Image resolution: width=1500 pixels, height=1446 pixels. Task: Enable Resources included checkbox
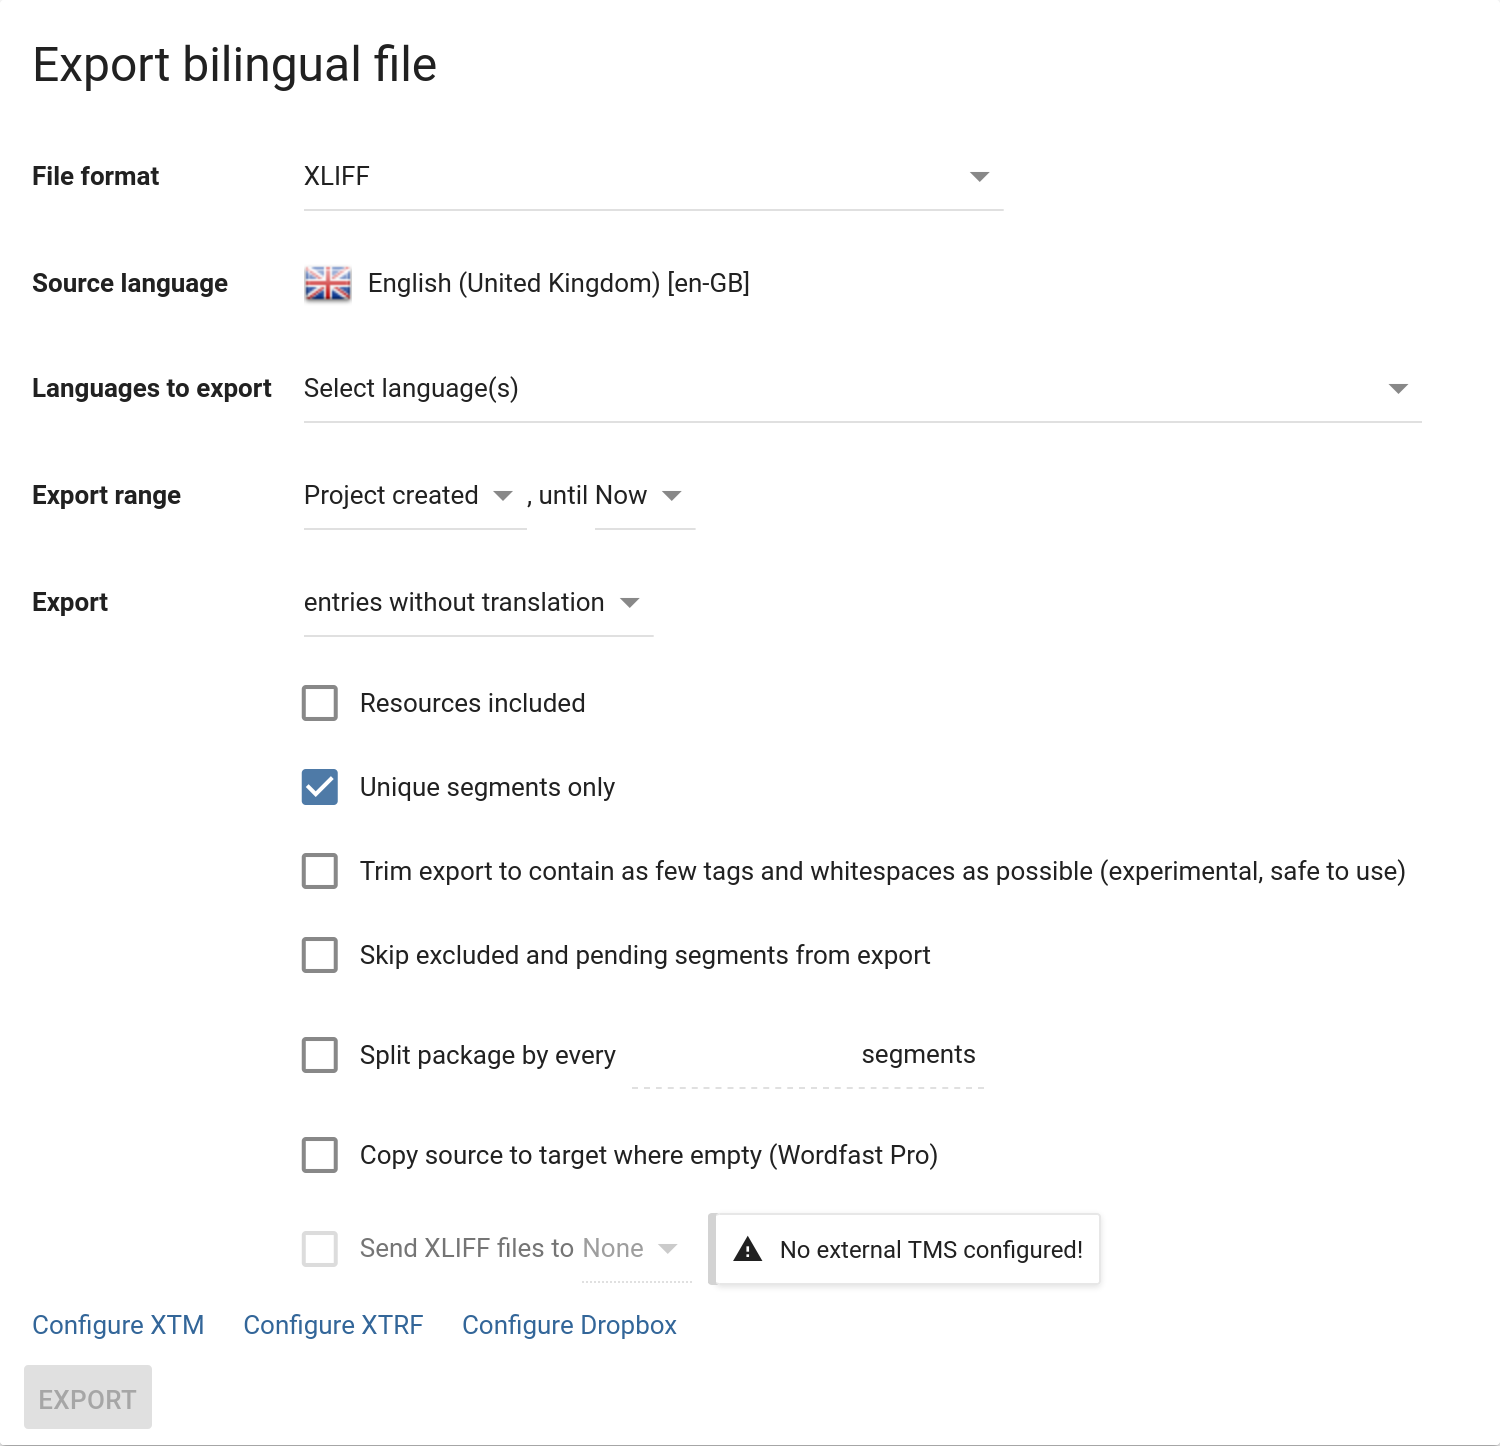tap(320, 703)
